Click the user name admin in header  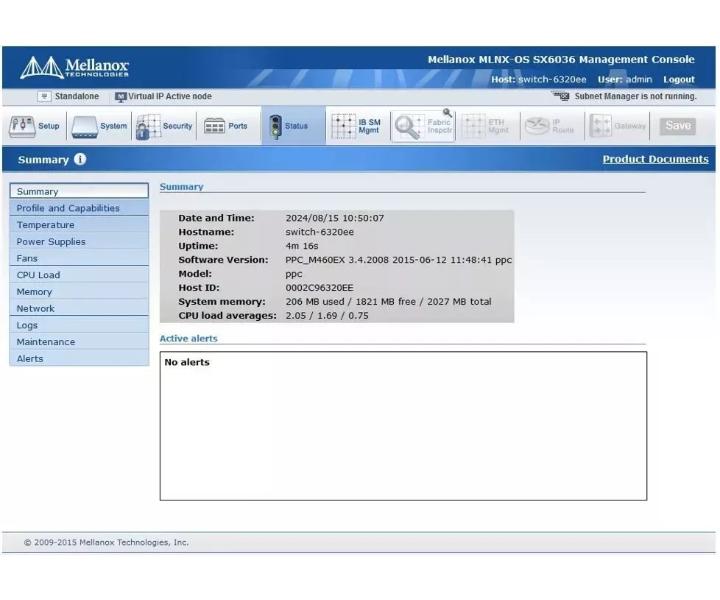(639, 79)
